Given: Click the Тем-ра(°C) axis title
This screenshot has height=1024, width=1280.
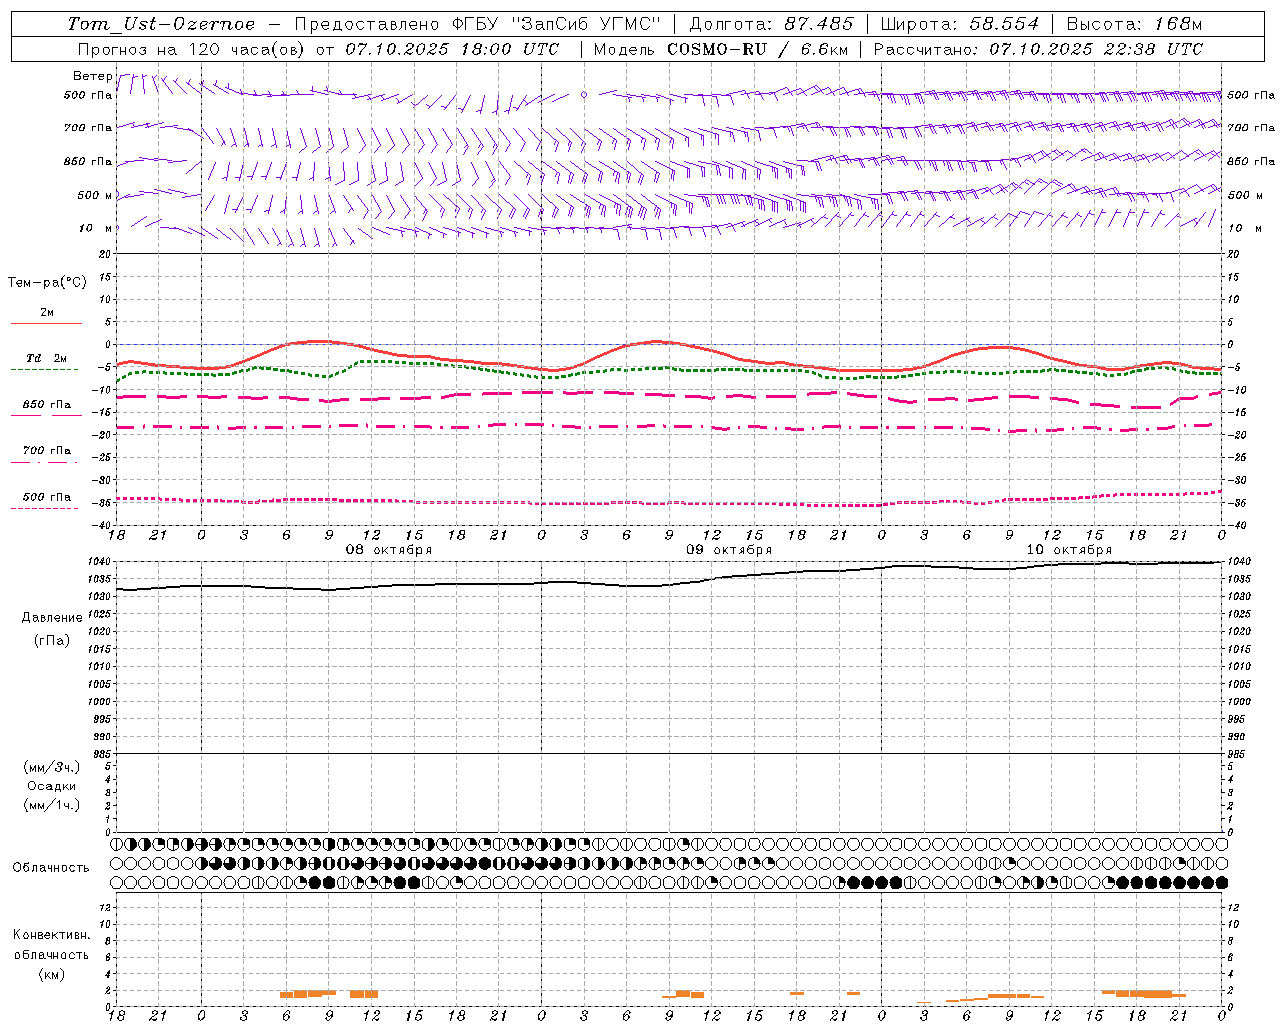Looking at the screenshot, I should pyautogui.click(x=47, y=283).
